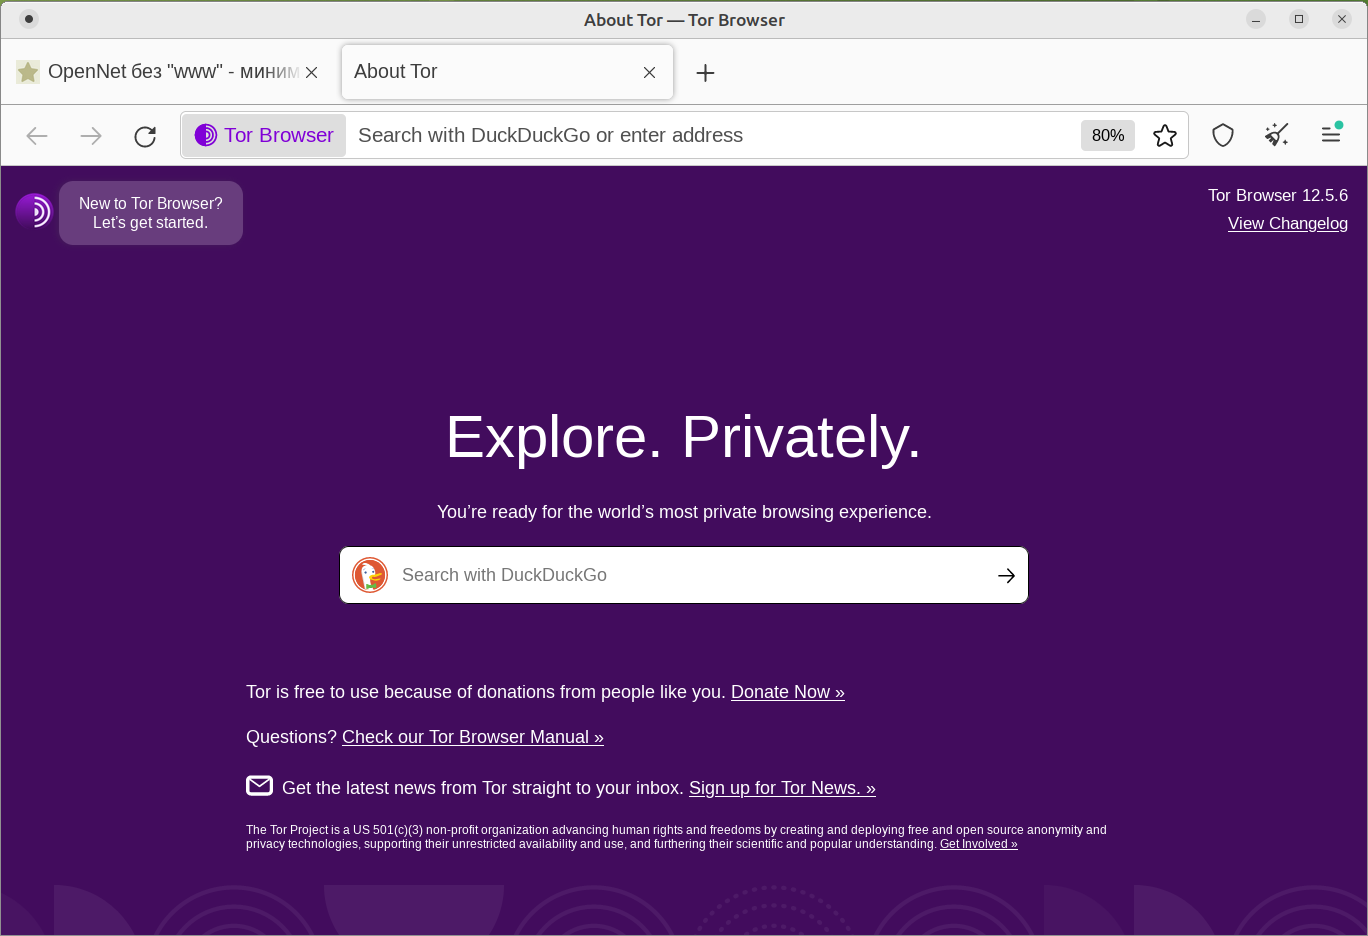This screenshot has height=936, width=1368.
Task: Open the application hamburger menu
Action: pos(1331,134)
